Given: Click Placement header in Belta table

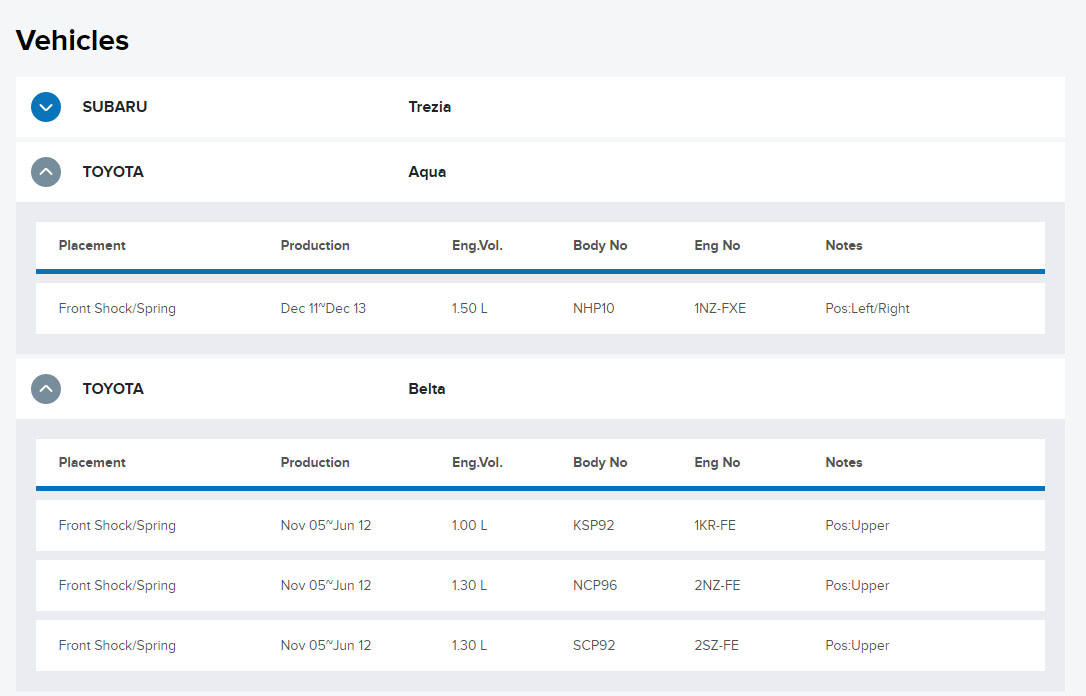Looking at the screenshot, I should point(92,462).
